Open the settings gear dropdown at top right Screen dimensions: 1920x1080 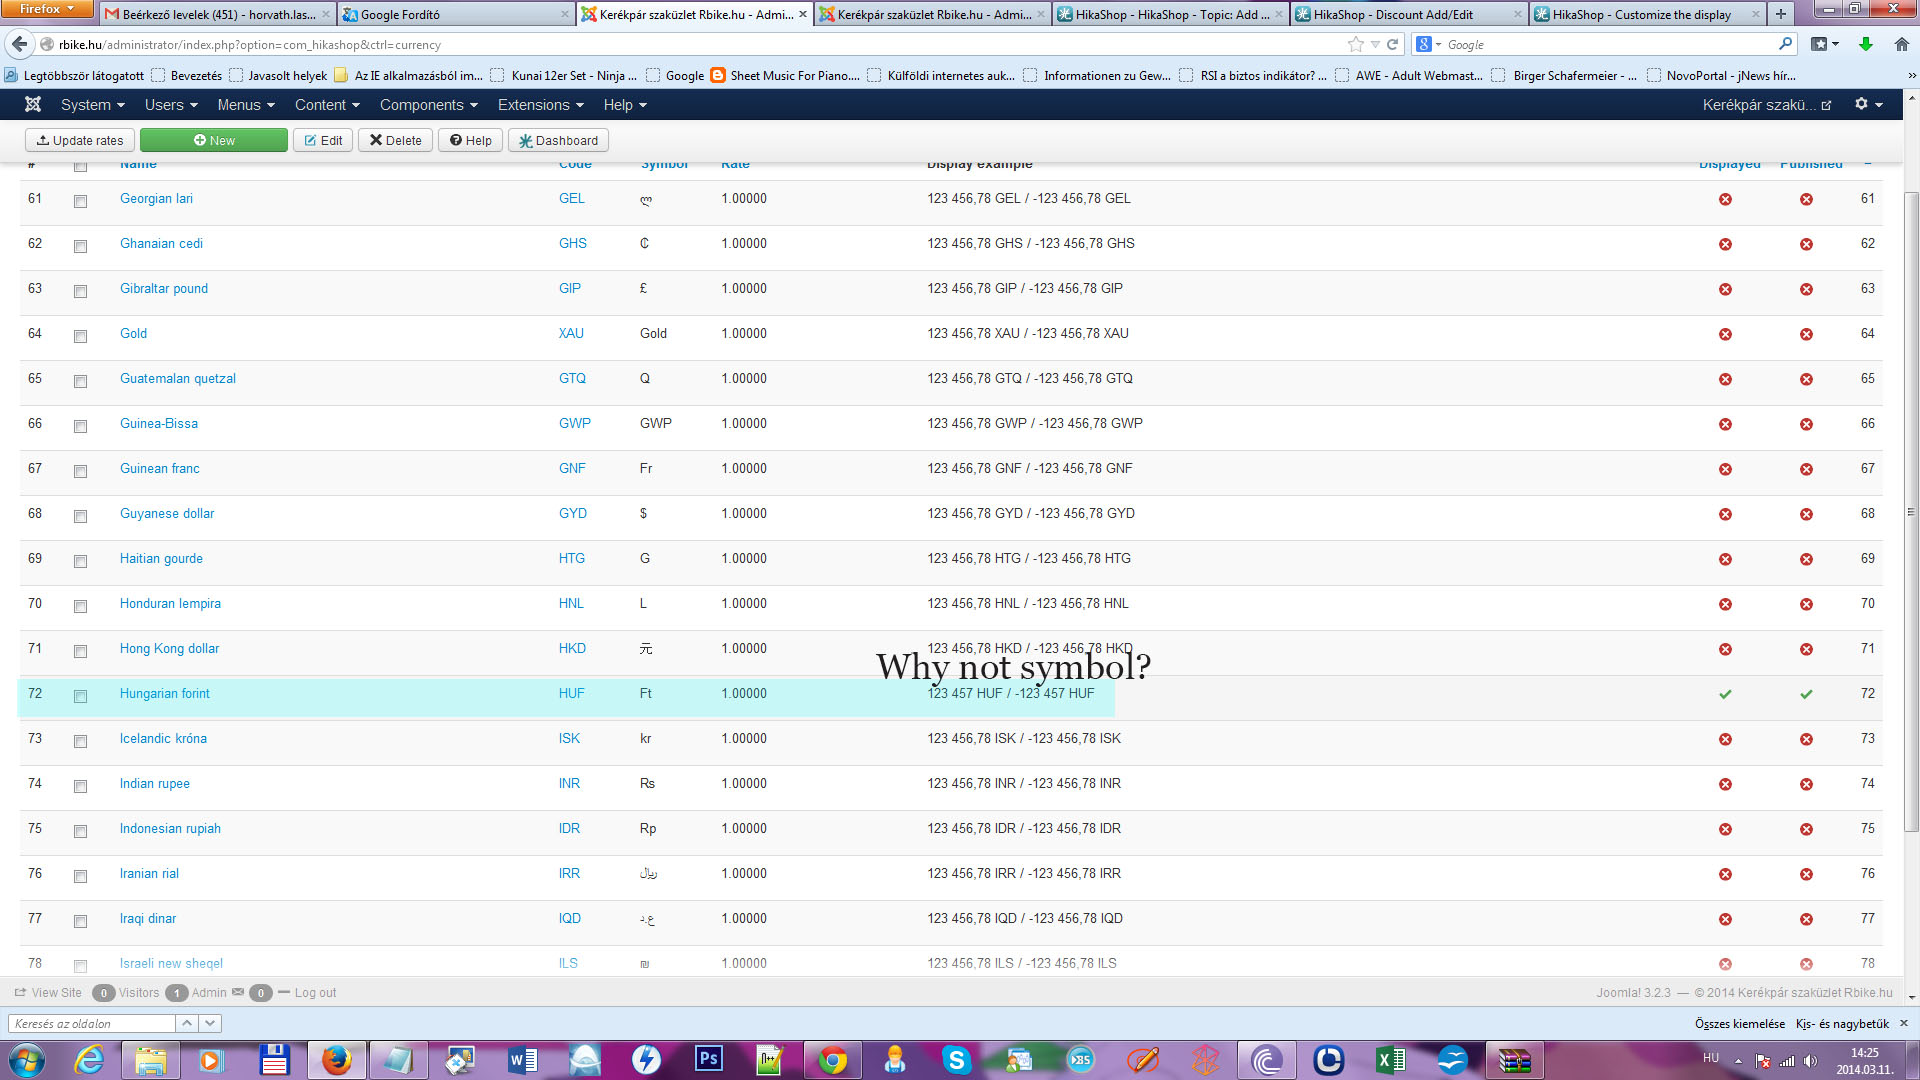point(1868,104)
